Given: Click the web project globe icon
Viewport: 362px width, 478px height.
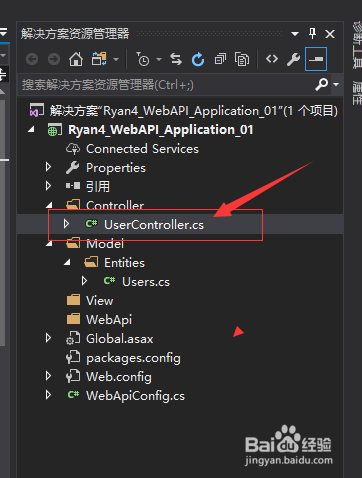Looking at the screenshot, I should (55, 130).
